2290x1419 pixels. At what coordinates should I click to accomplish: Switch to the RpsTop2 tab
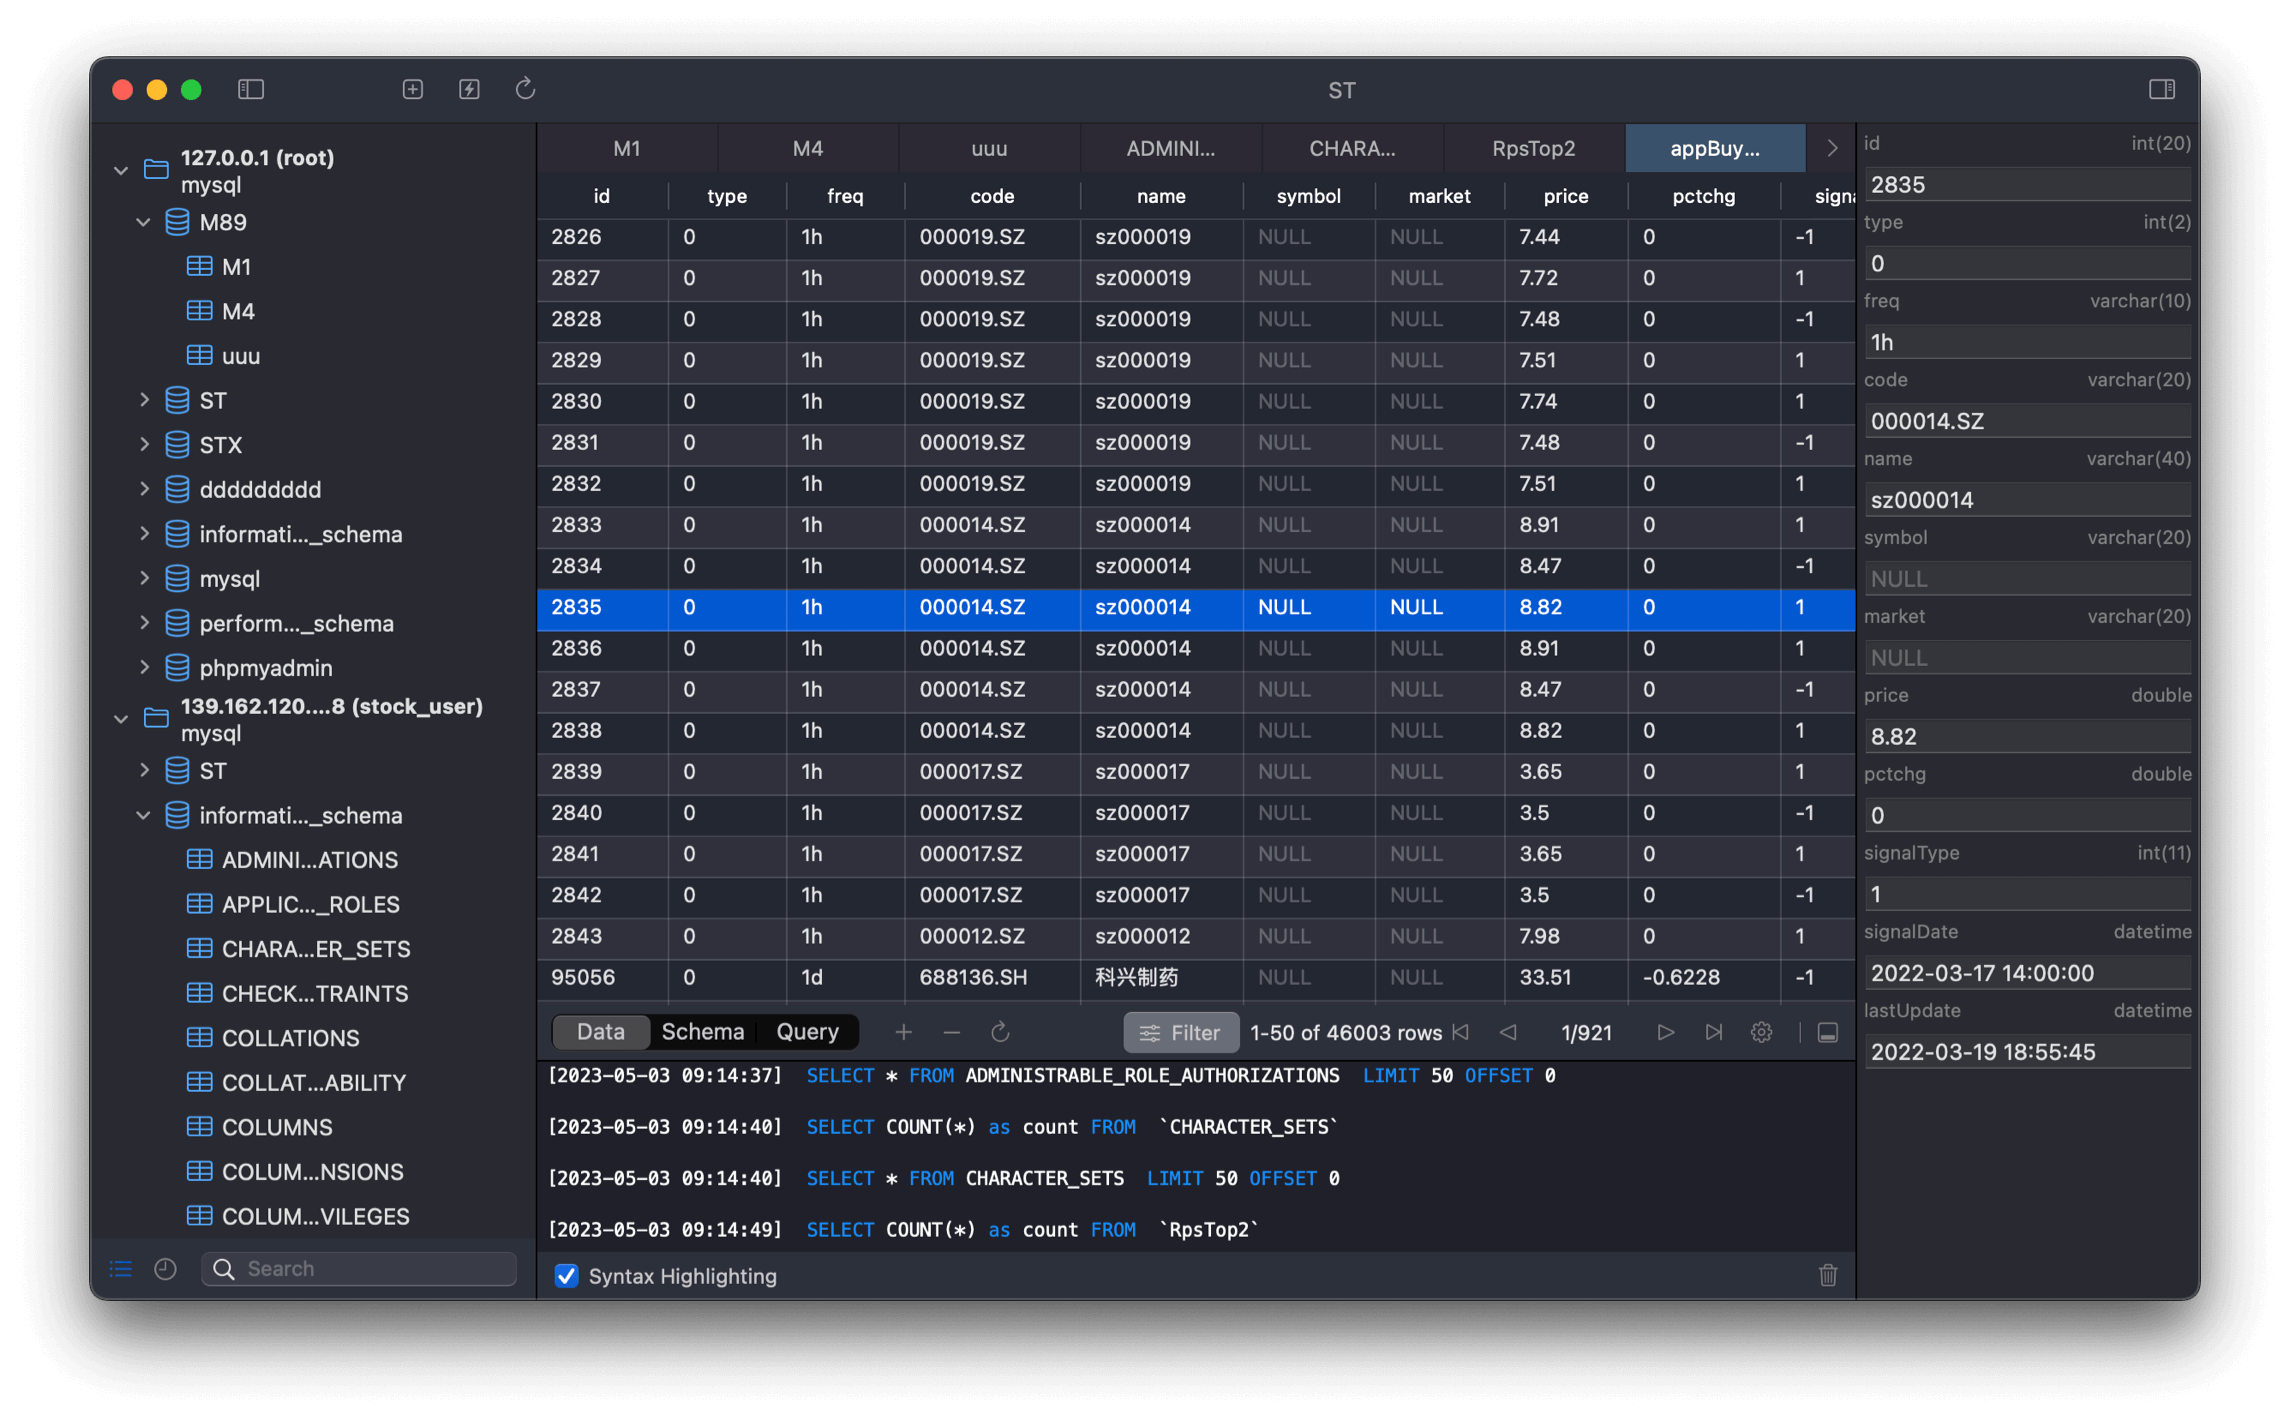point(1533,148)
